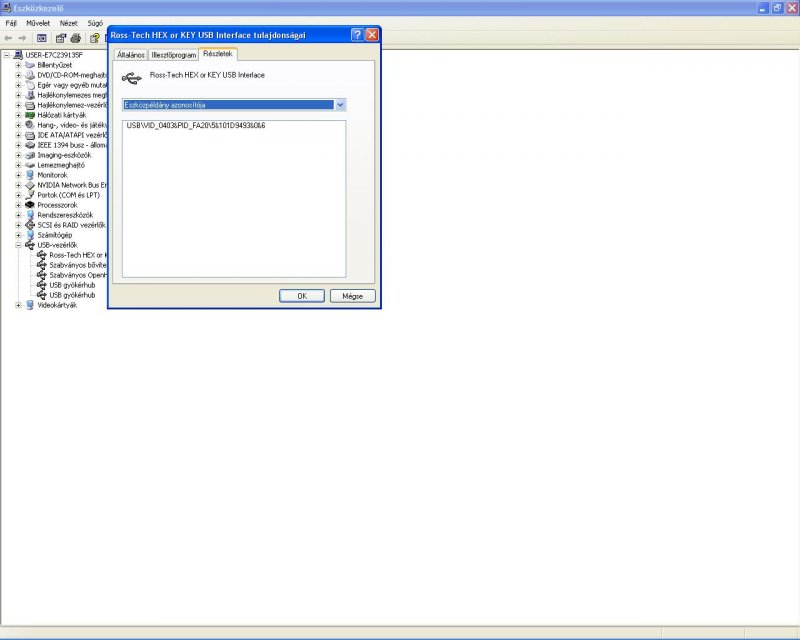Toggle the console tree toolbar icon

point(42,38)
